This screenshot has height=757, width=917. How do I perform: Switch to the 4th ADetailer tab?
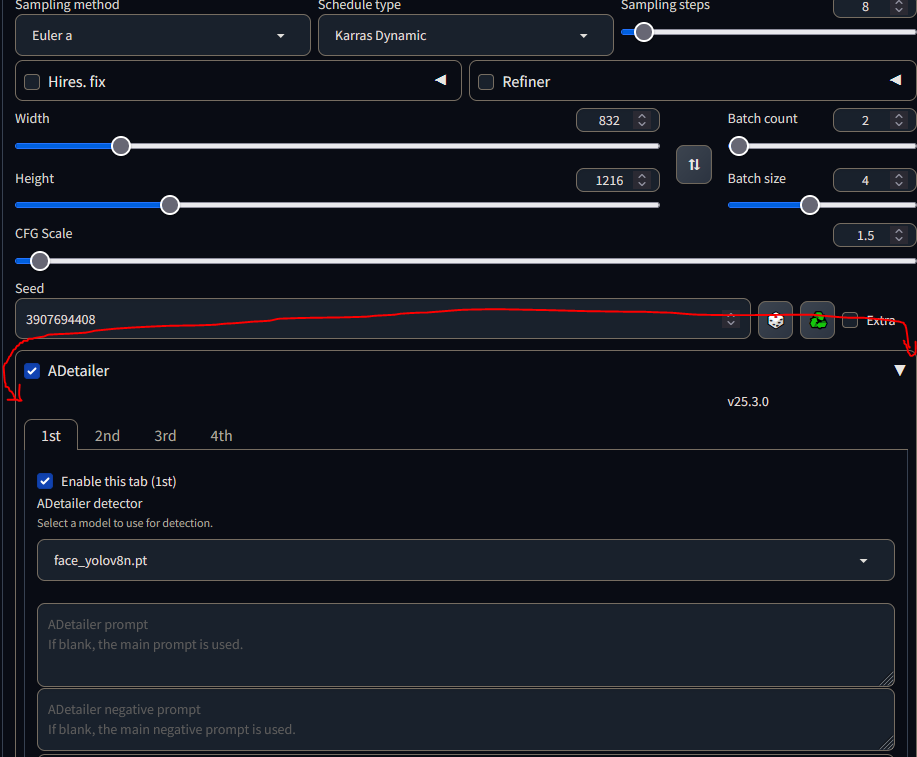click(x=221, y=436)
